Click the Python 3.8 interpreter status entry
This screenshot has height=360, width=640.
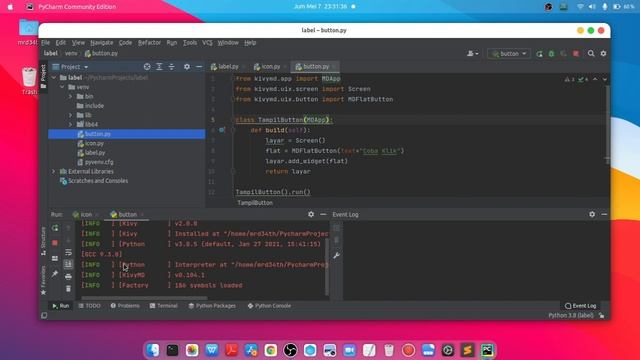571,316
